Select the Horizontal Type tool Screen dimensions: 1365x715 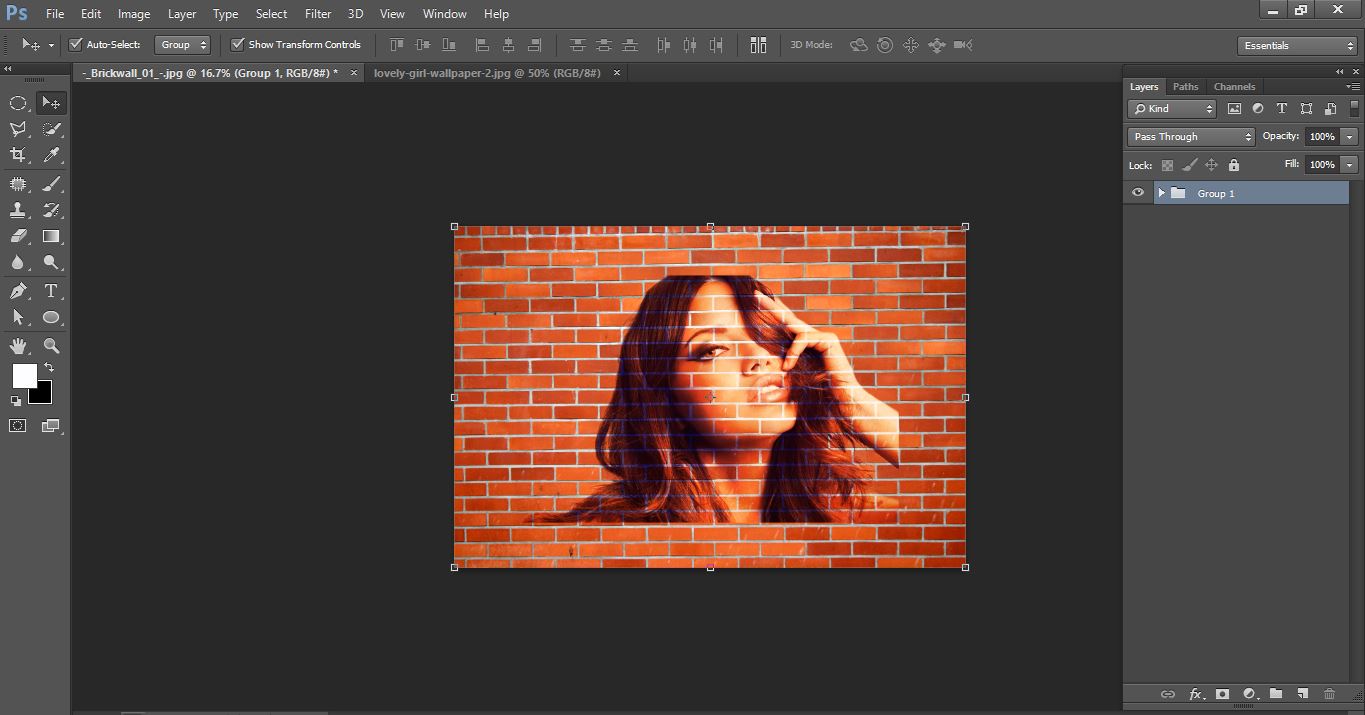click(51, 290)
